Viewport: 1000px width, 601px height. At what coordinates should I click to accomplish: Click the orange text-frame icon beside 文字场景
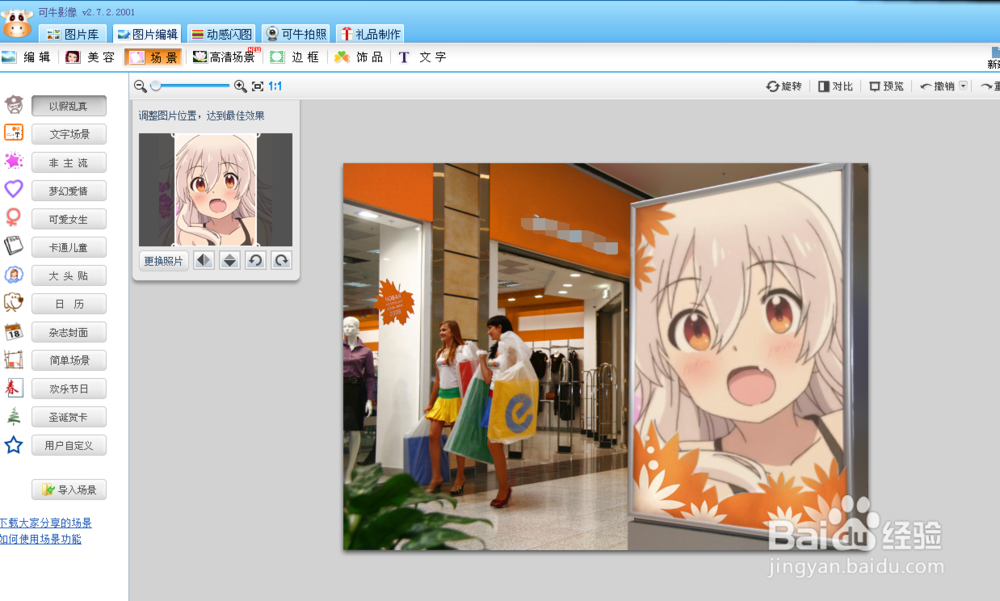click(13, 133)
